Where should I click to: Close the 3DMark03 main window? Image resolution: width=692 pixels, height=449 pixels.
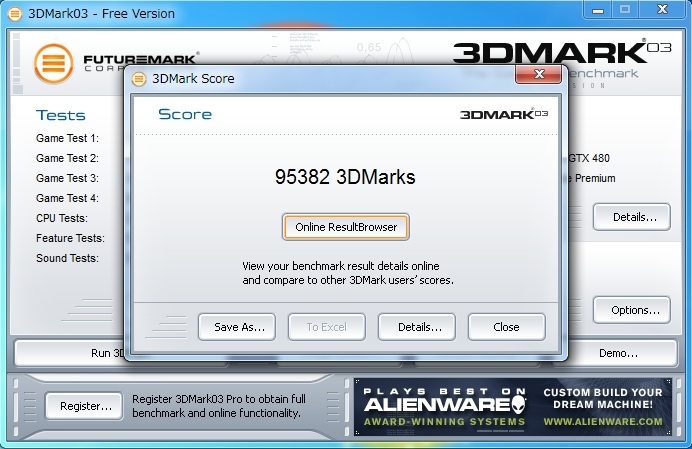(x=662, y=10)
